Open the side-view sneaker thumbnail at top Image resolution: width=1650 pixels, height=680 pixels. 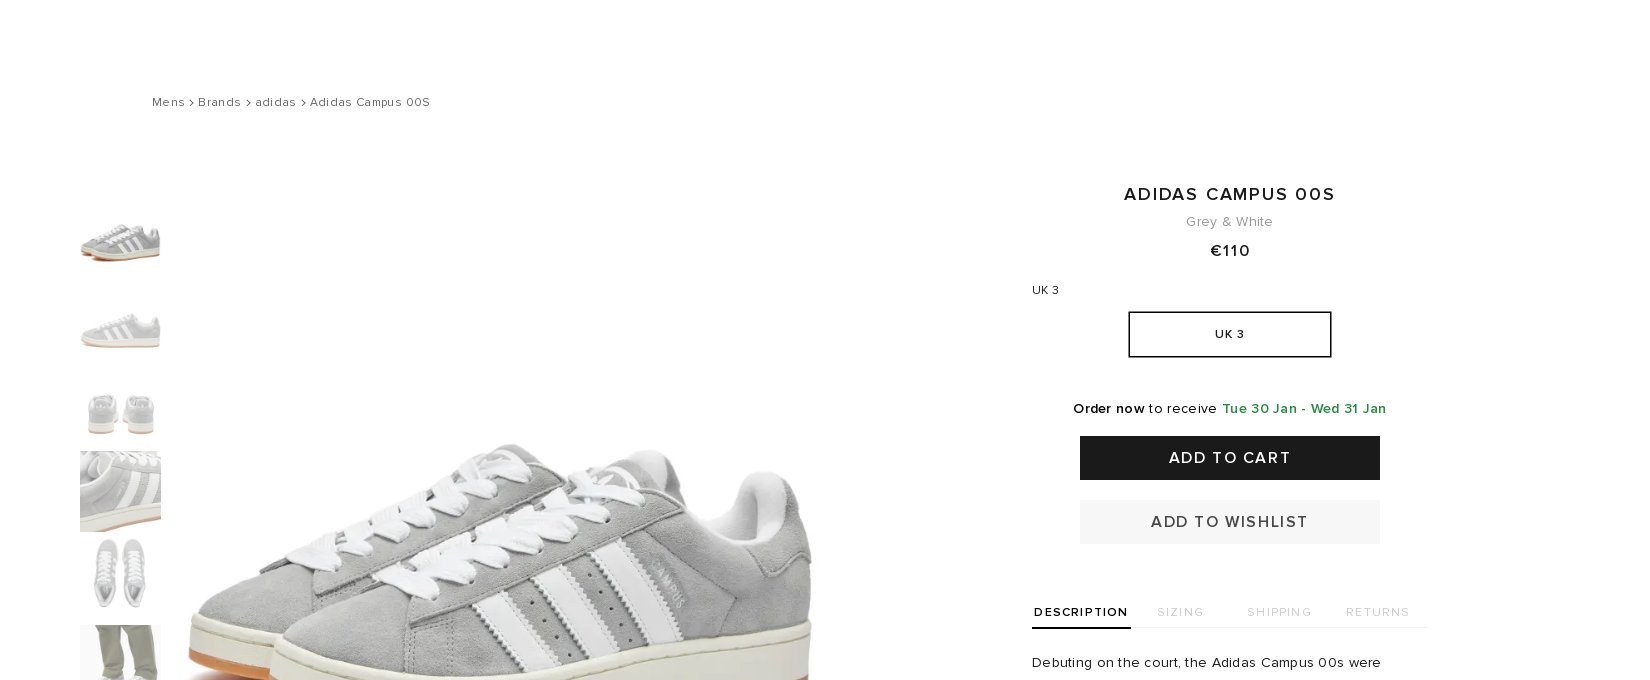click(120, 241)
